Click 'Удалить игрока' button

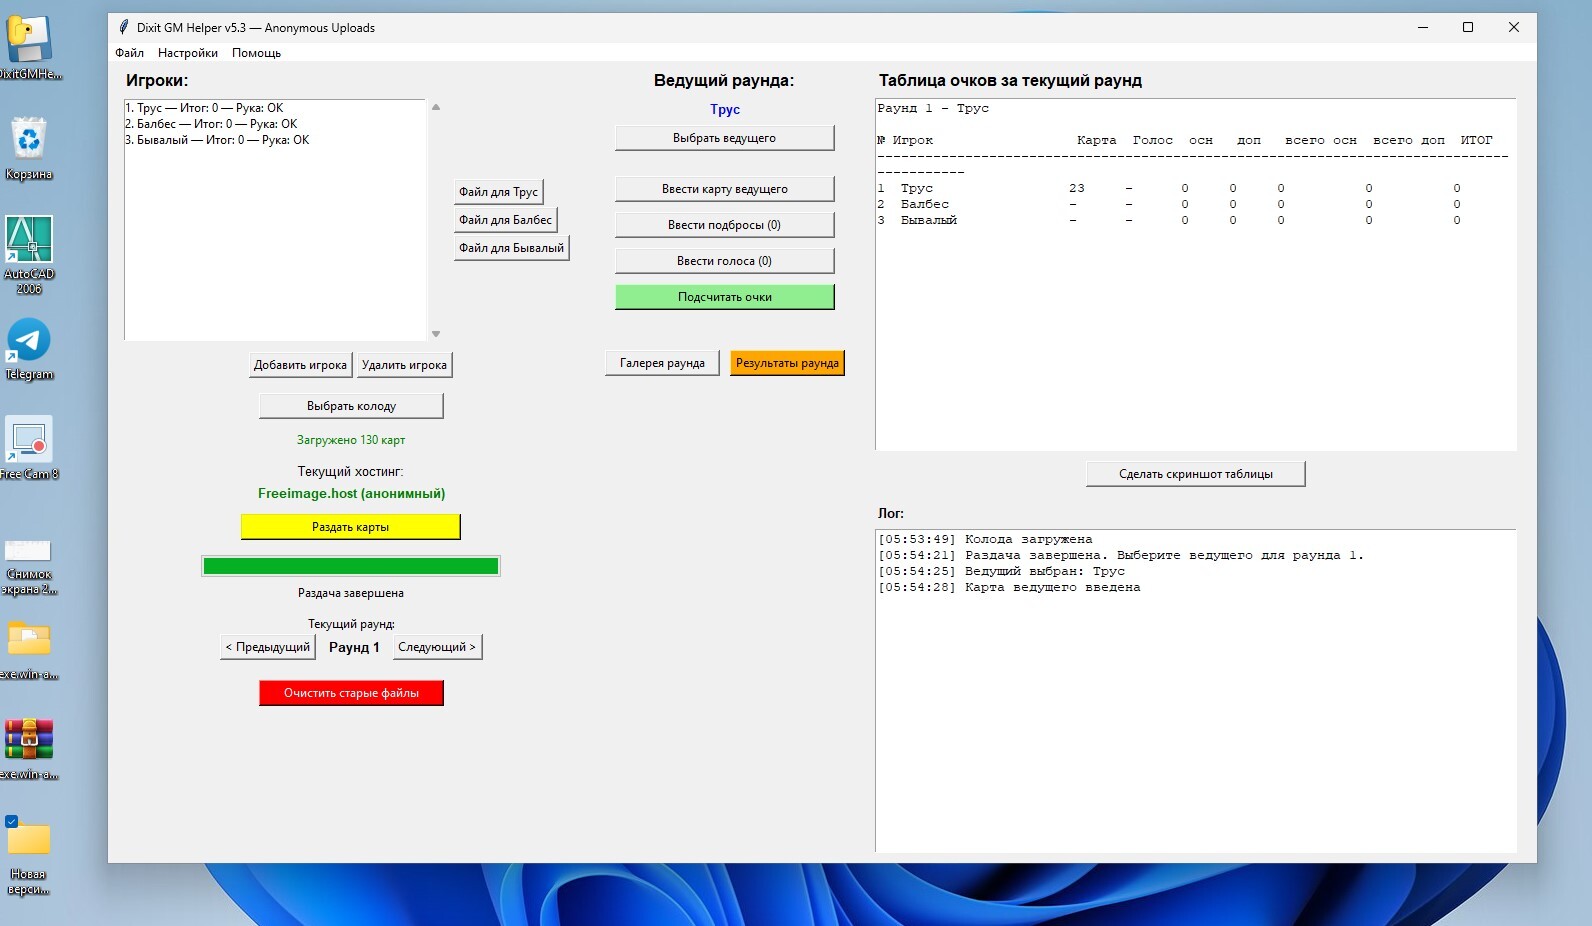(404, 365)
